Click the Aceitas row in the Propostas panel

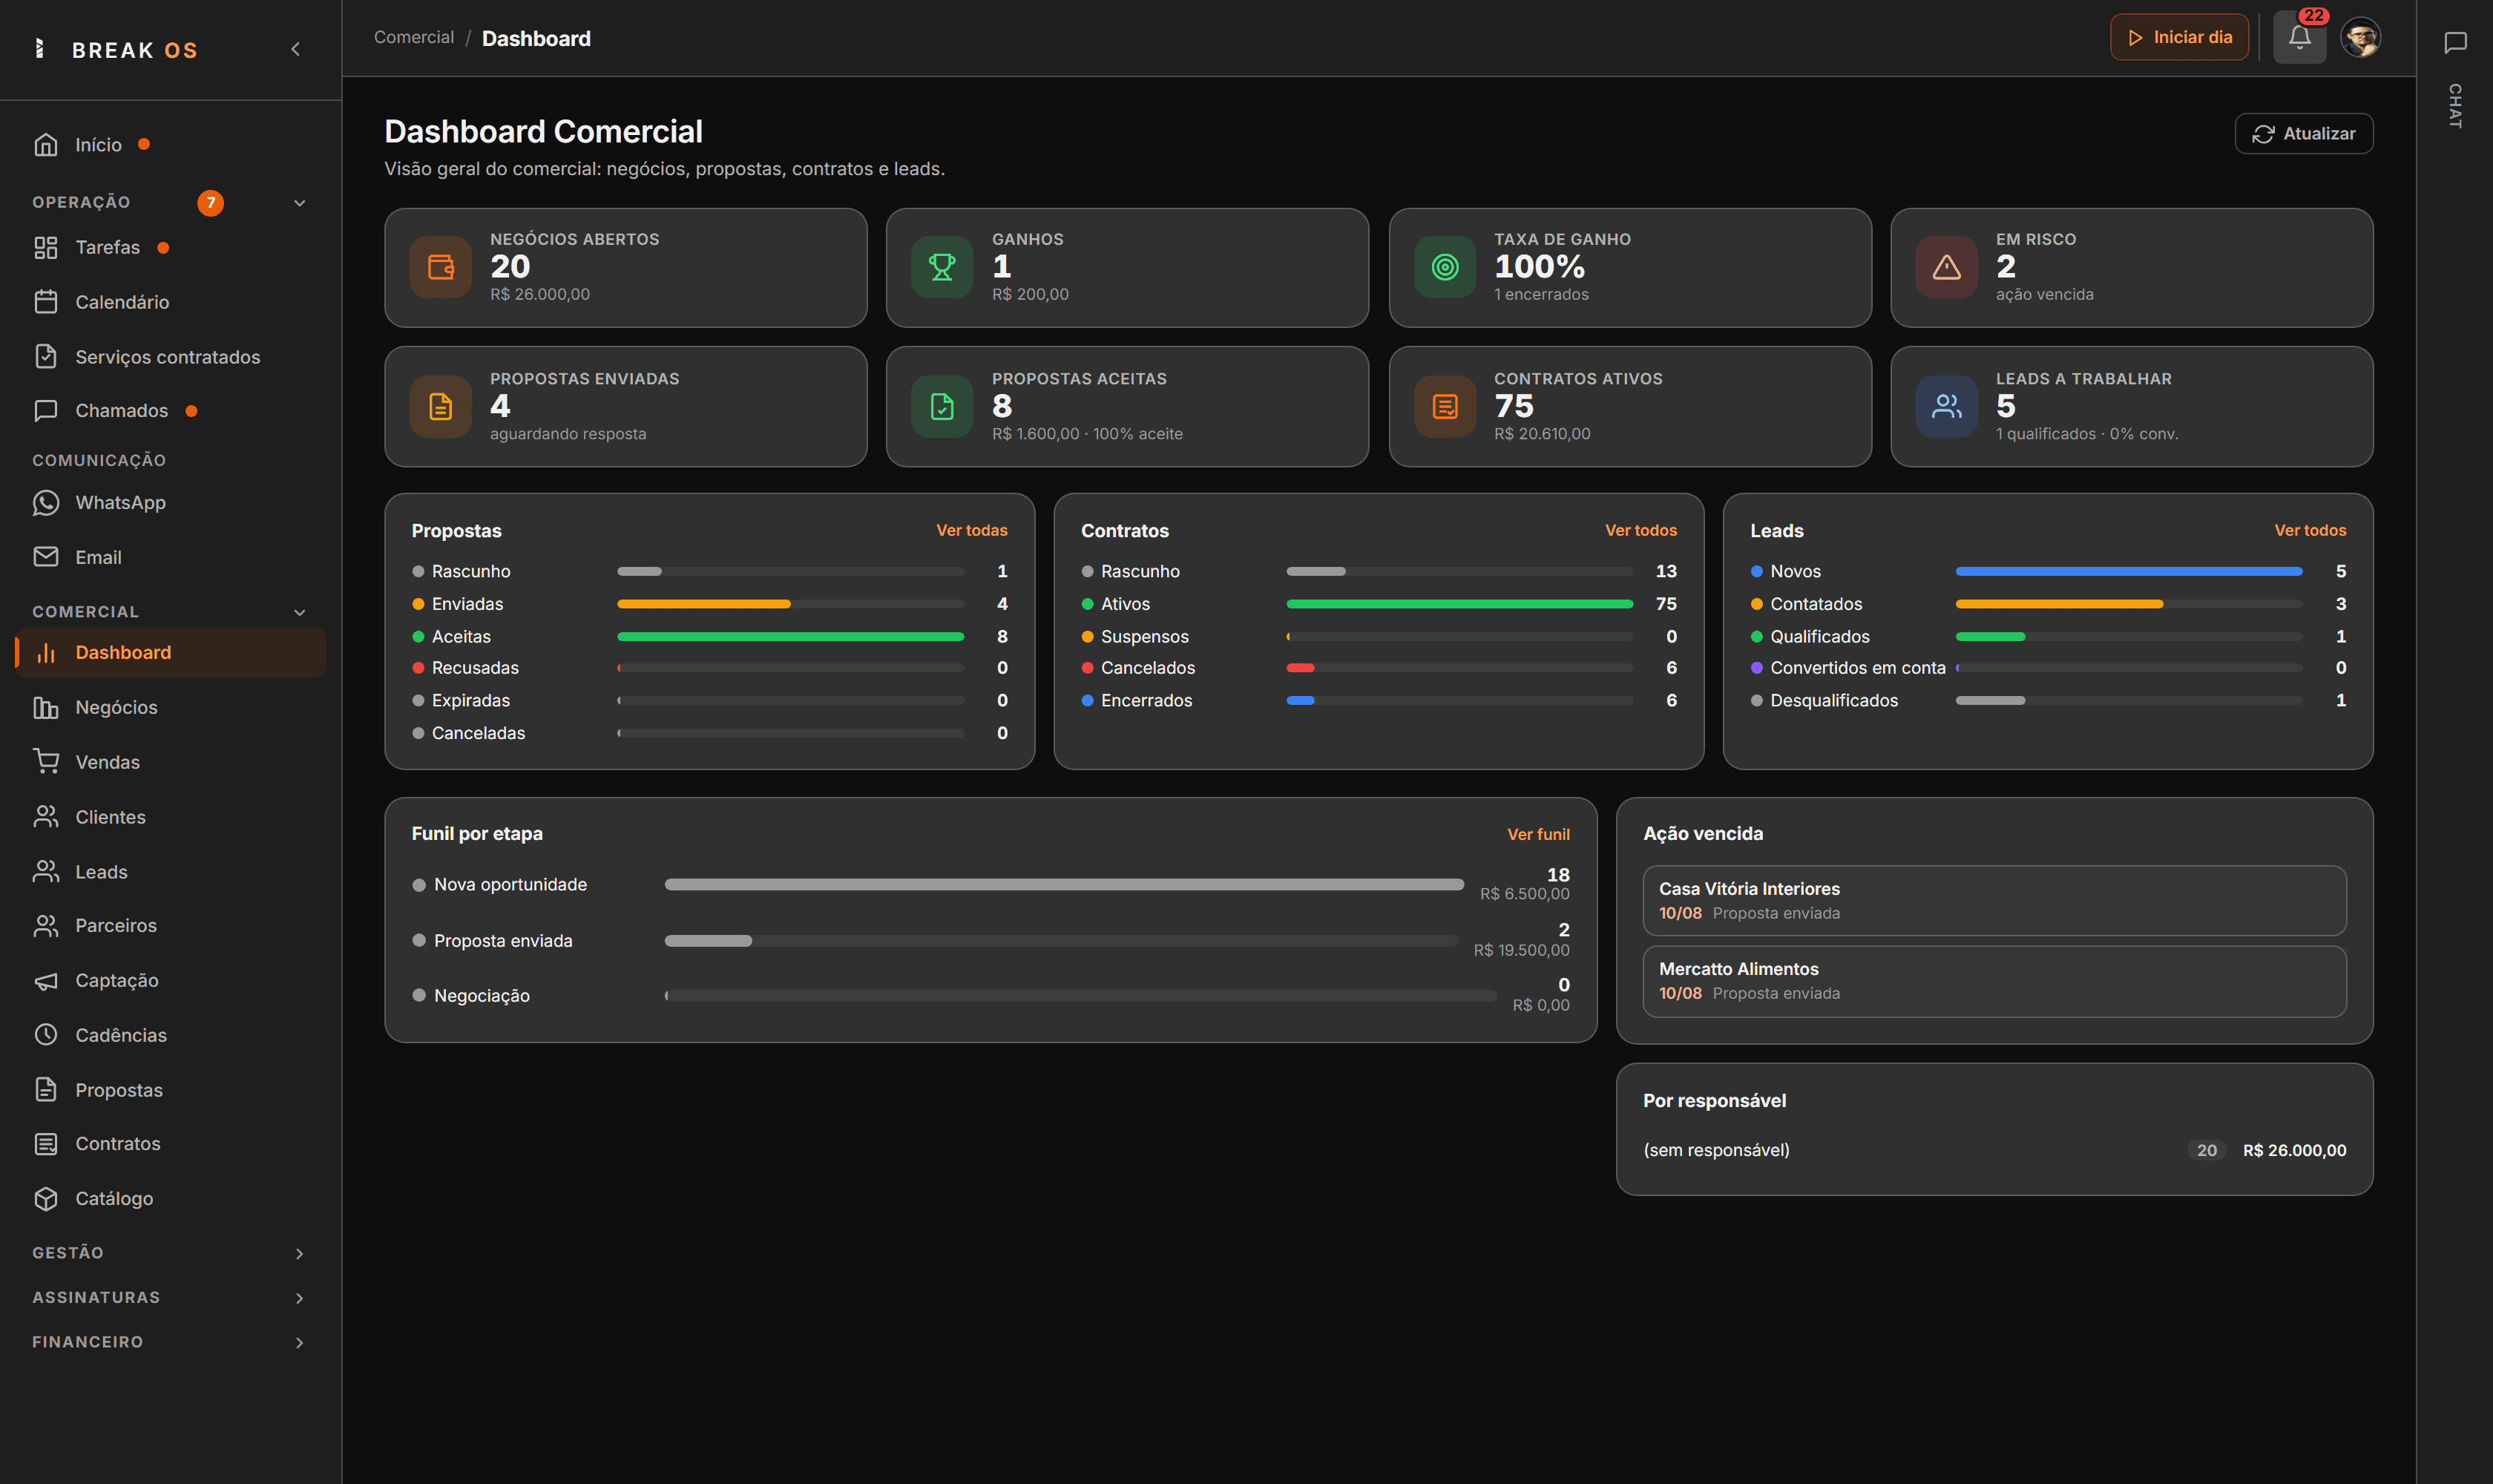pos(709,637)
